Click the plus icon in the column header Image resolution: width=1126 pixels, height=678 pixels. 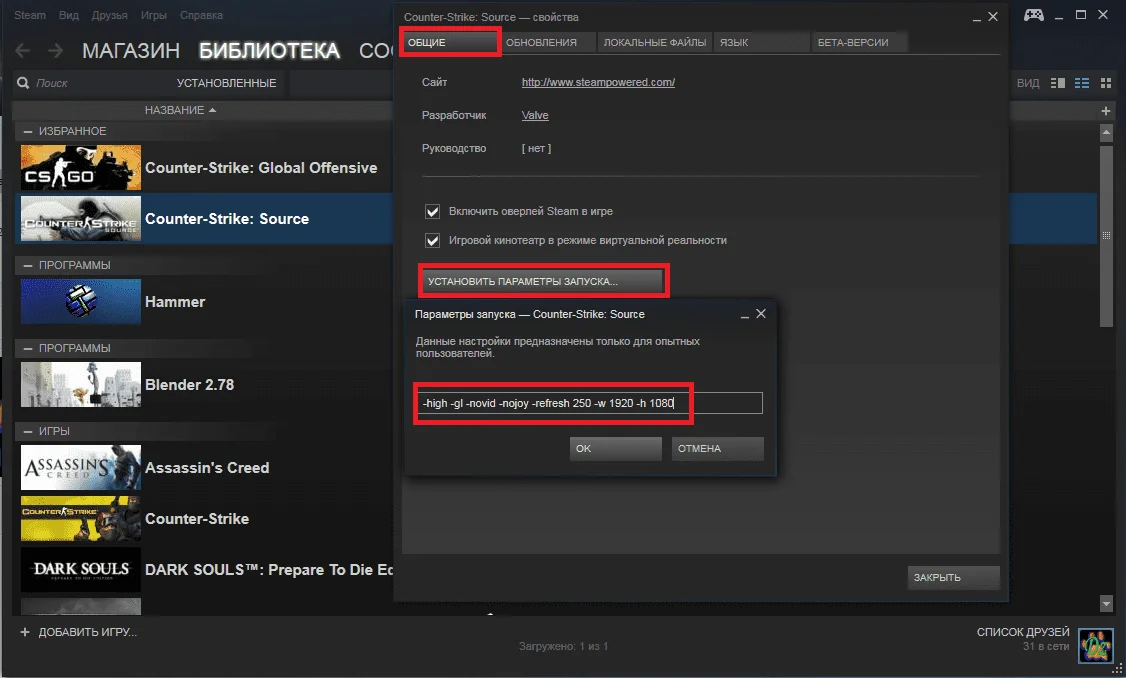[x=1105, y=110]
